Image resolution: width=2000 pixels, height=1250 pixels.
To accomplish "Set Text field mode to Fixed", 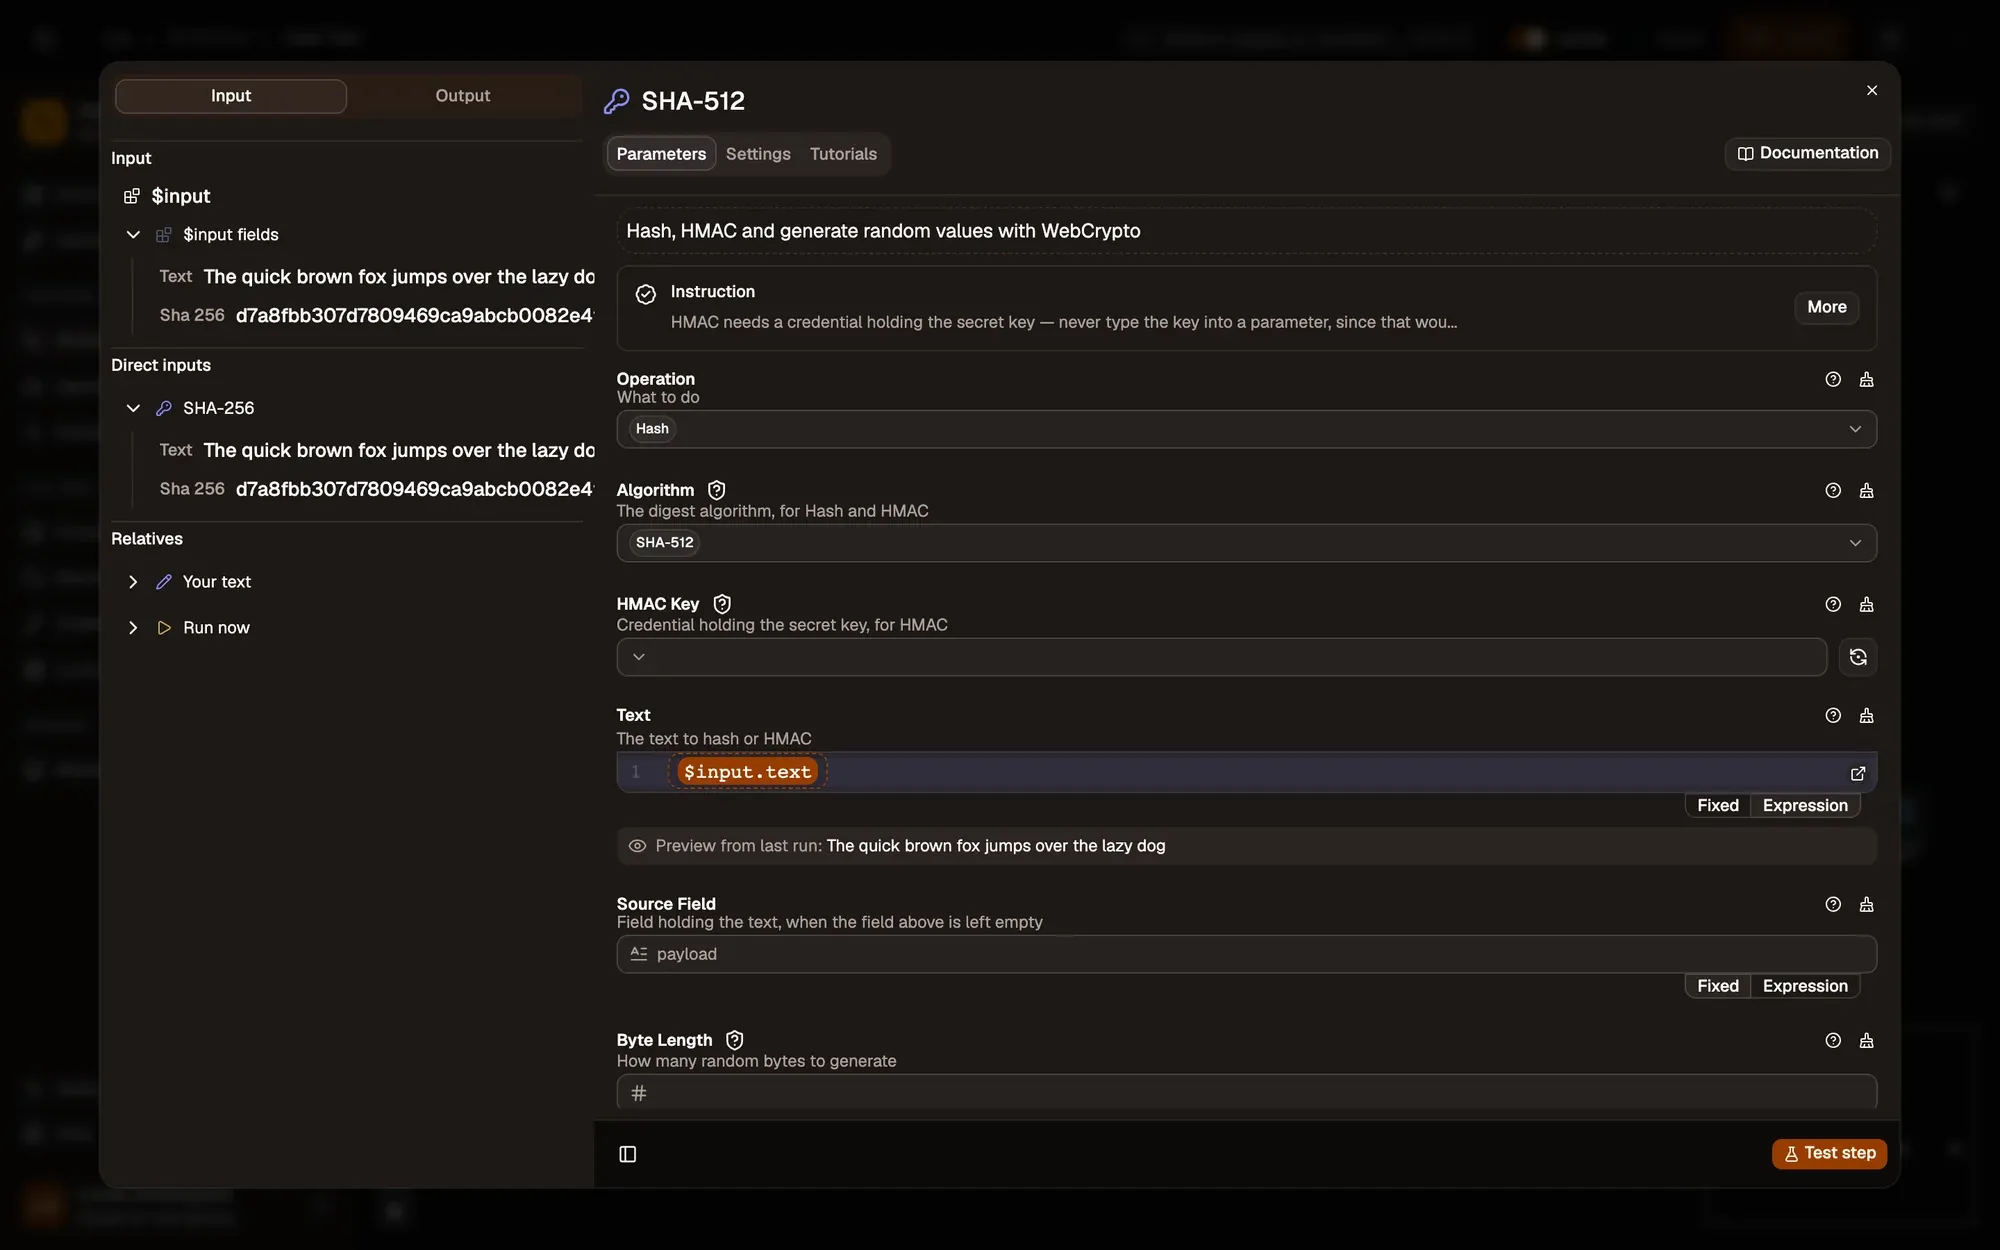I will [x=1717, y=805].
